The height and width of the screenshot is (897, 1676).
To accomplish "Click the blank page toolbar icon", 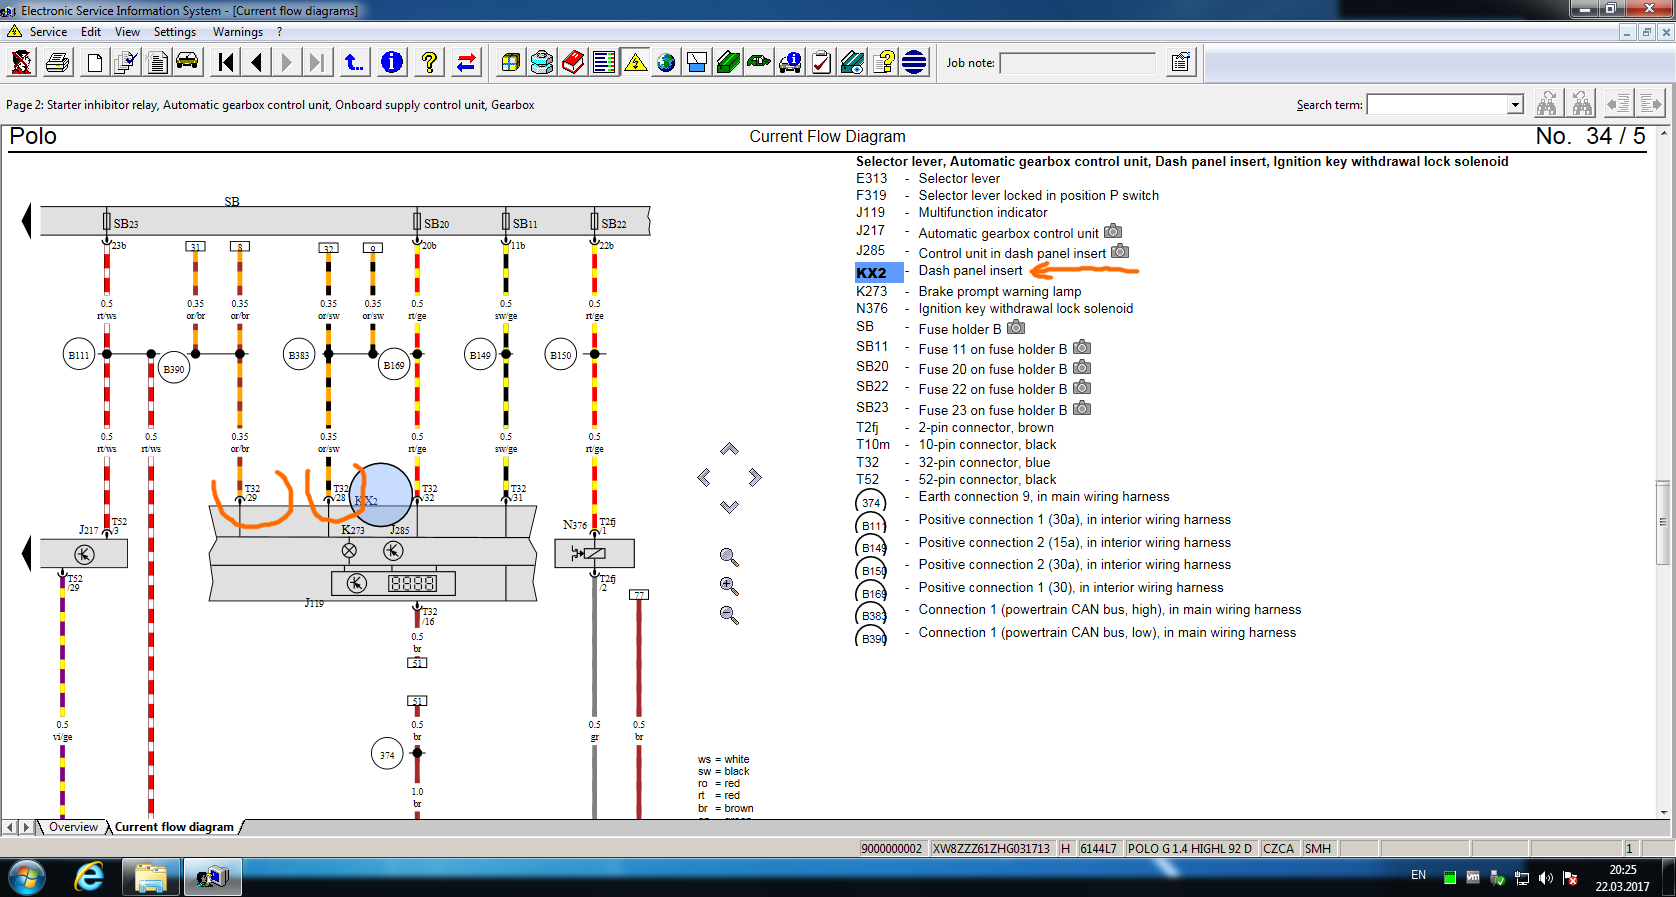I will pos(94,63).
